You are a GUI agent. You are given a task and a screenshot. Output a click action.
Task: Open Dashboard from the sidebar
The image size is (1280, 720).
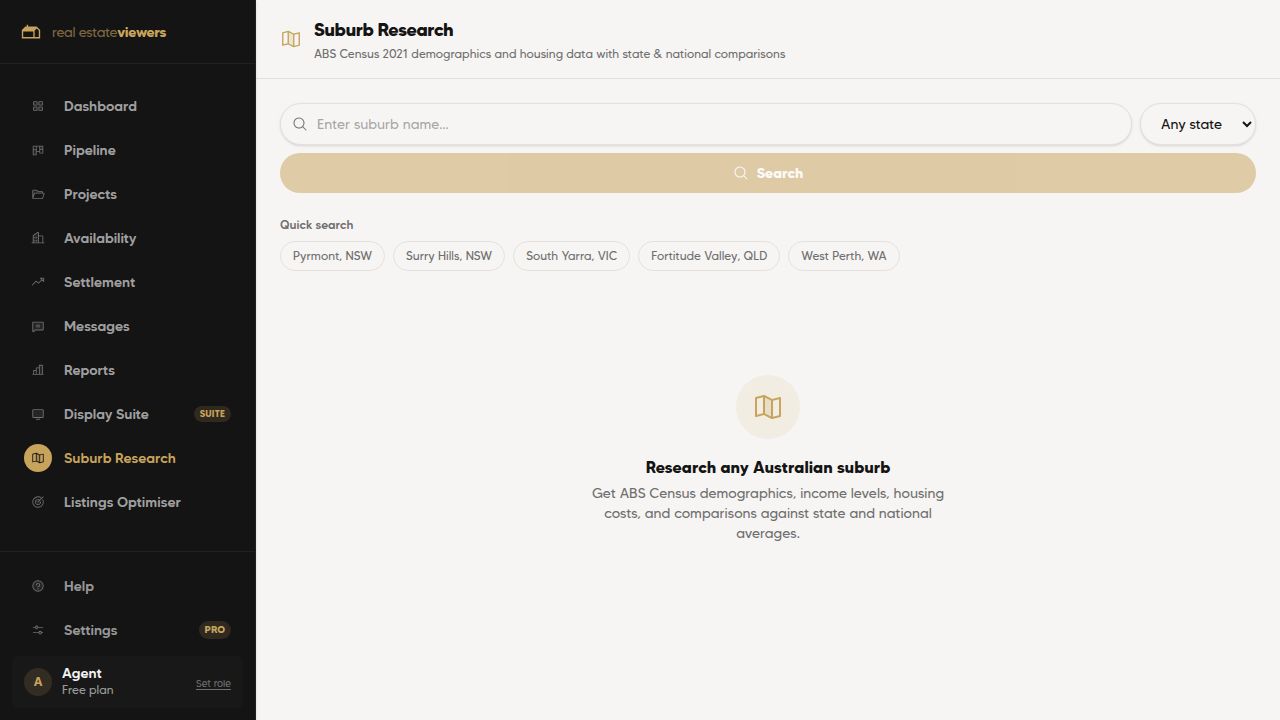tap(128, 106)
